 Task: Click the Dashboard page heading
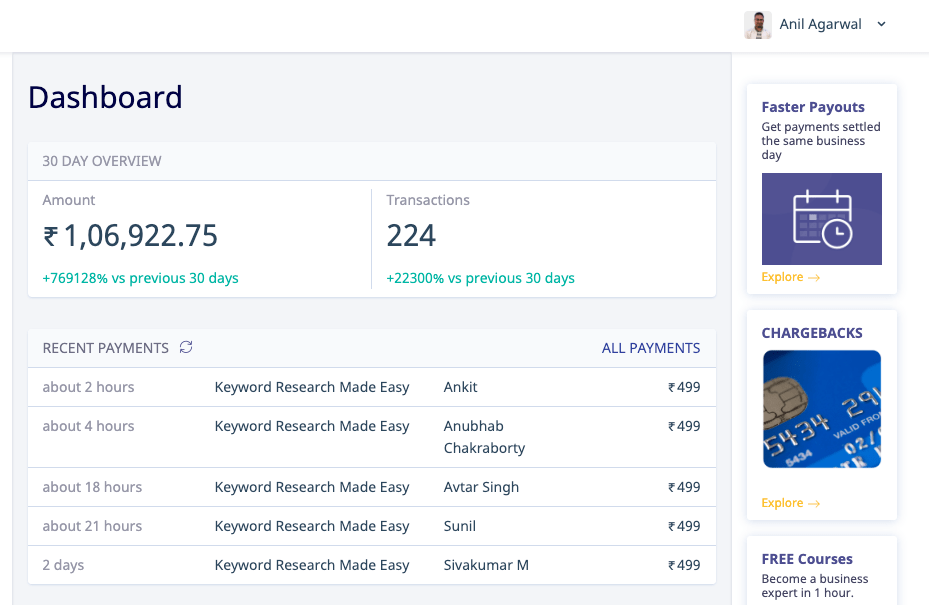click(x=105, y=97)
